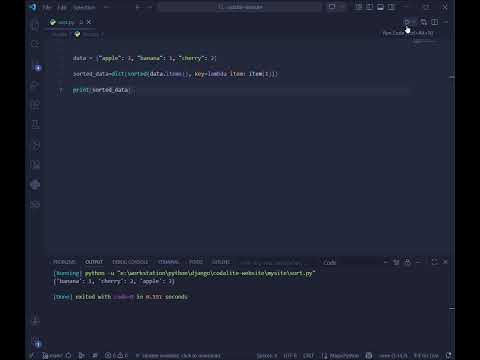Open the Edit menu

click(62, 7)
